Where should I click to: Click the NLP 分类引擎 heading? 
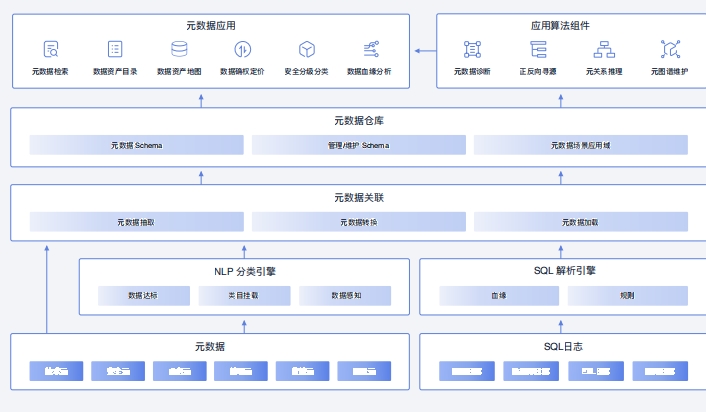coord(245,272)
